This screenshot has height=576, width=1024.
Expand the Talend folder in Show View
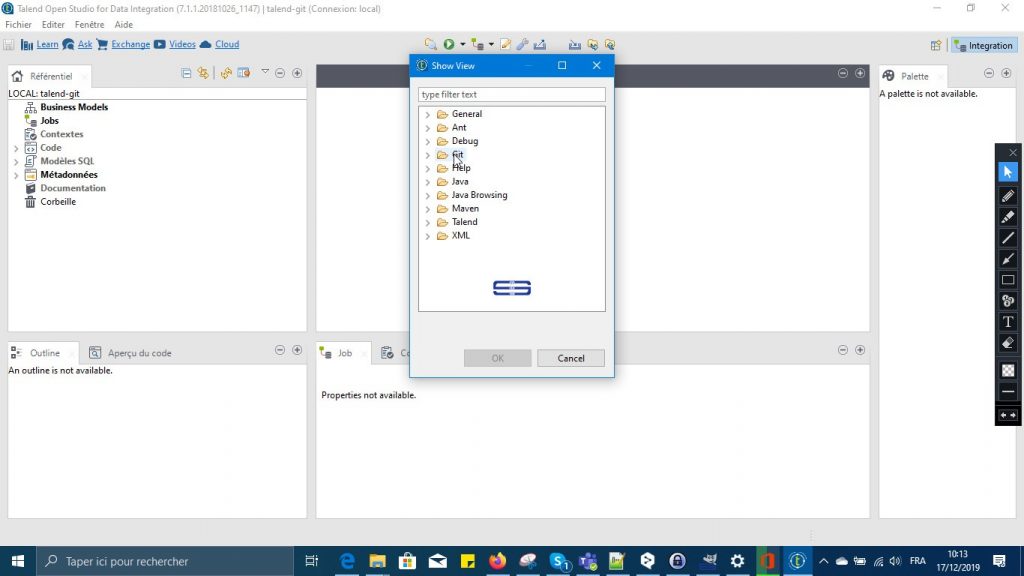[x=428, y=222]
